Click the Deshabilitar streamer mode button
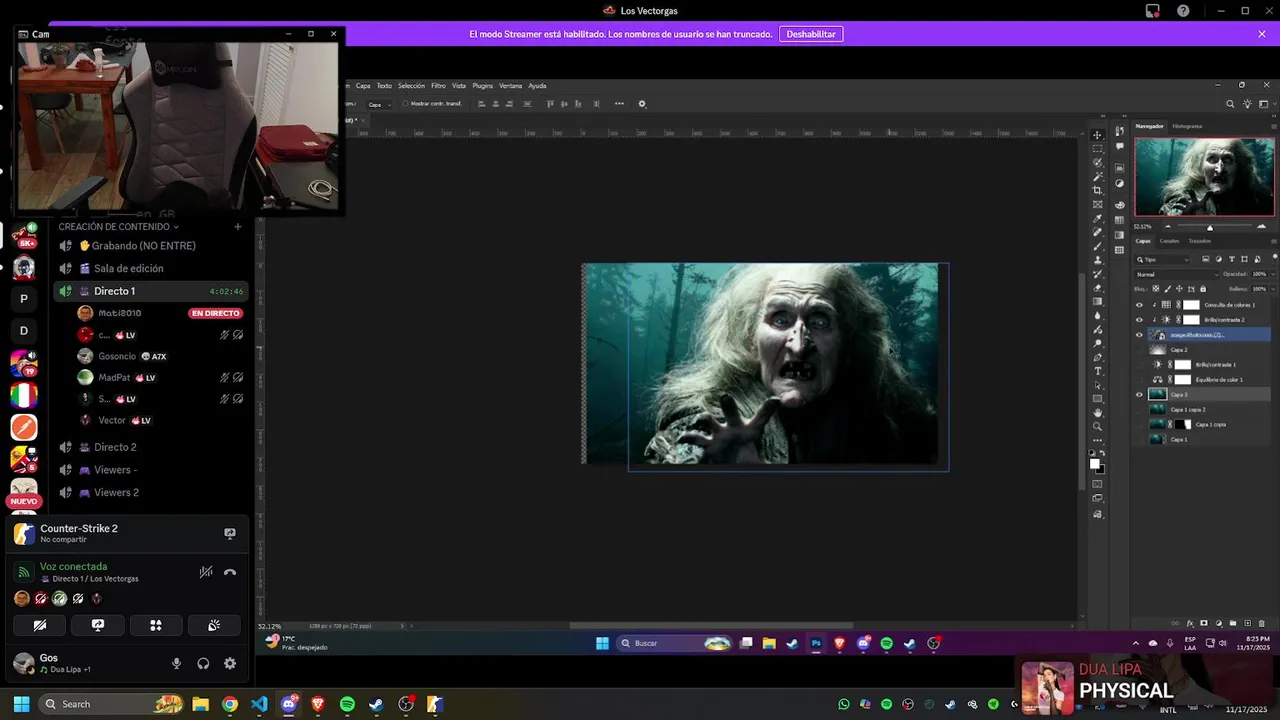 tap(810, 34)
